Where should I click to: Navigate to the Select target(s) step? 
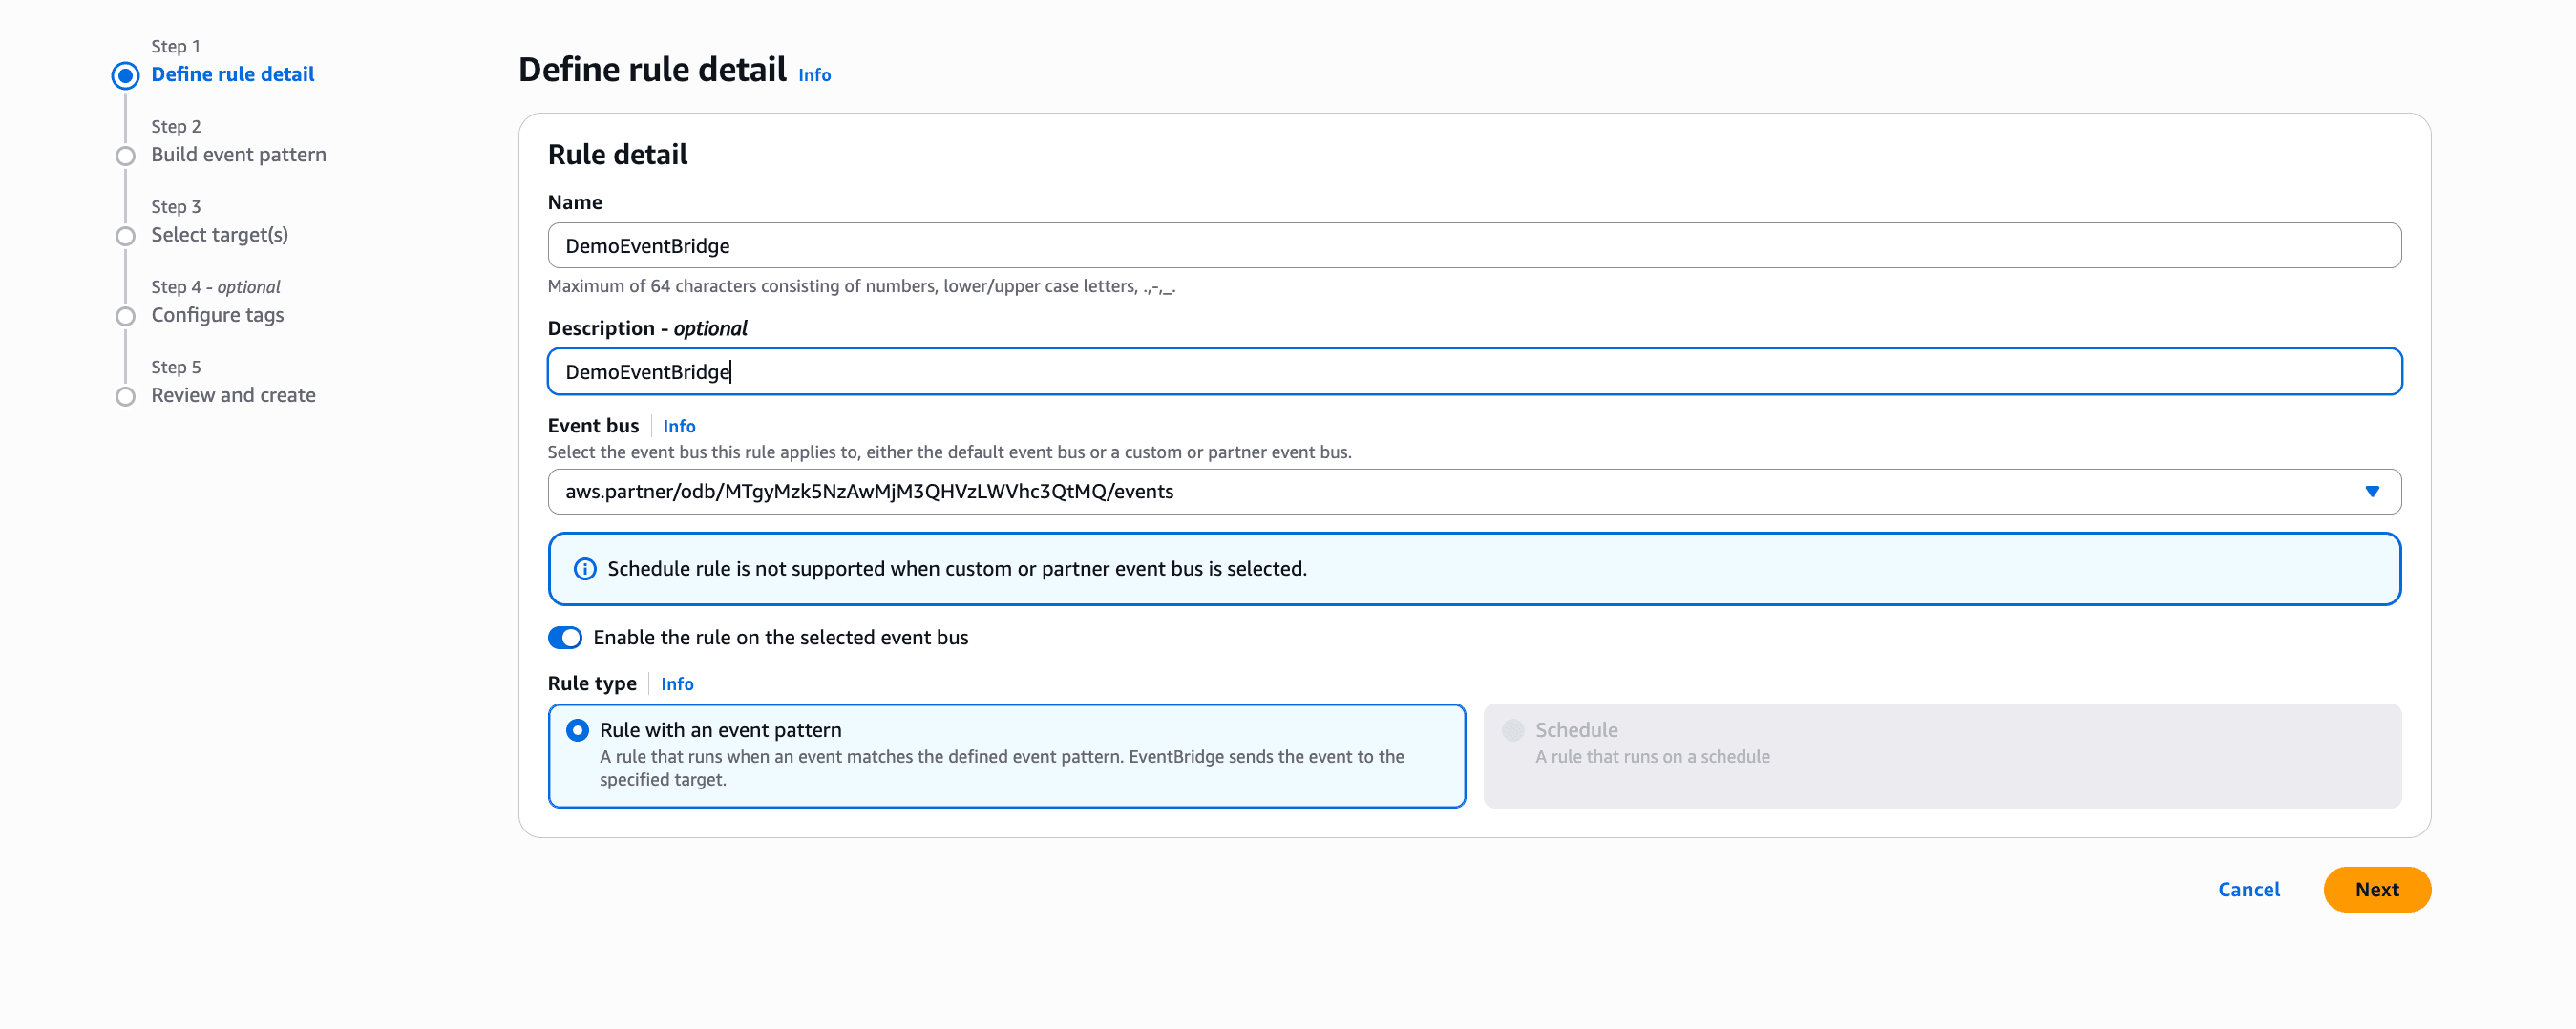[x=219, y=234]
